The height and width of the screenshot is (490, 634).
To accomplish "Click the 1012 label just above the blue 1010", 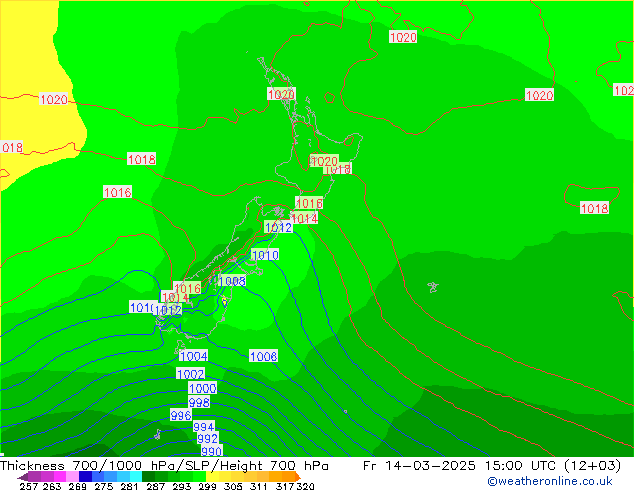I will [278, 227].
